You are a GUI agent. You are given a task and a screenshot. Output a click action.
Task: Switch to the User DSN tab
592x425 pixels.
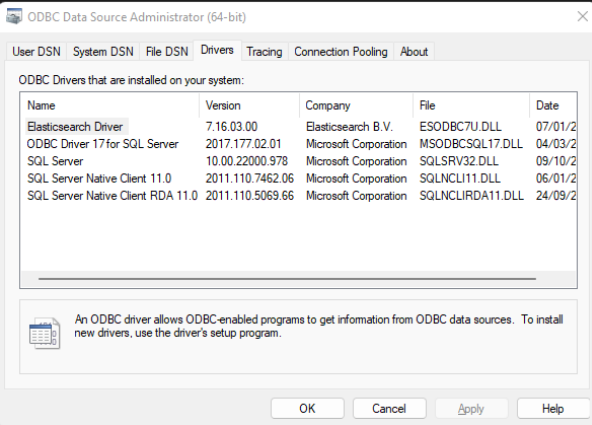(x=36, y=51)
